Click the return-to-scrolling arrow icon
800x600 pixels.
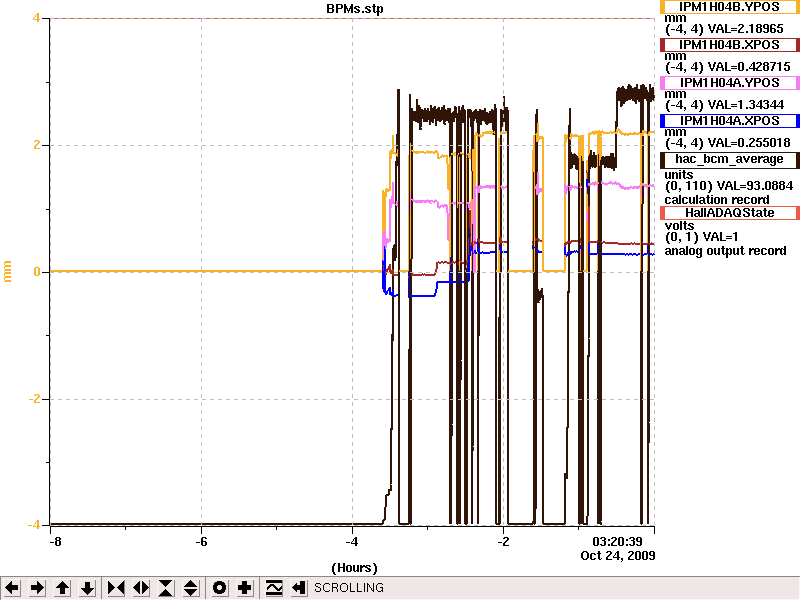click(x=298, y=588)
